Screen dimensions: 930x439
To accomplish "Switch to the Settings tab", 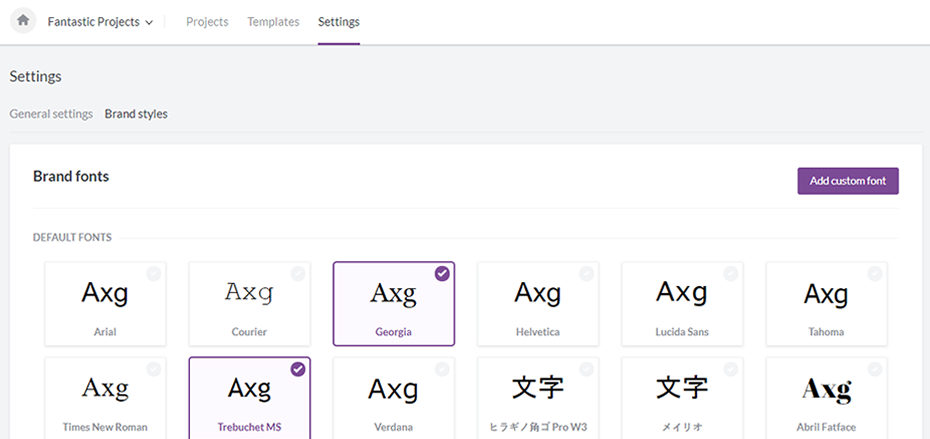I will point(339,22).
